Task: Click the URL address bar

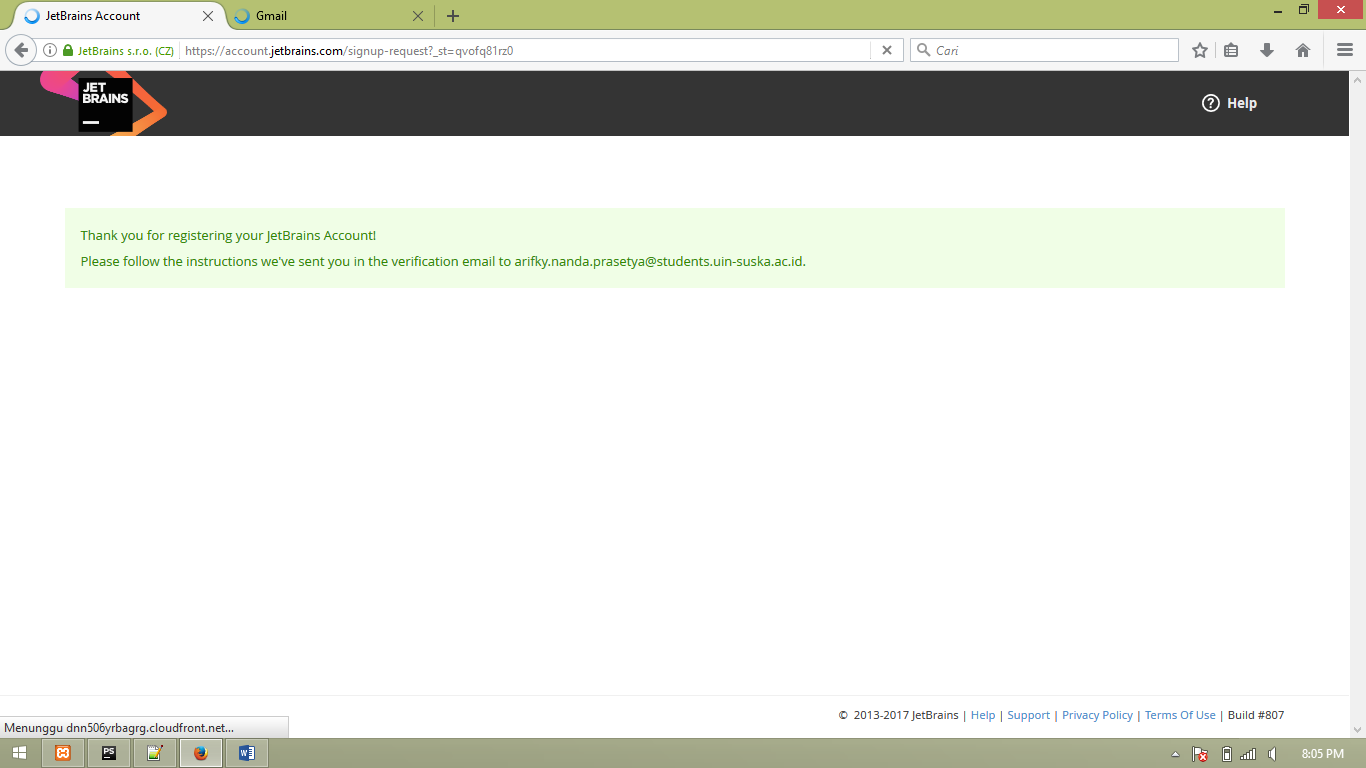Action: pos(525,50)
